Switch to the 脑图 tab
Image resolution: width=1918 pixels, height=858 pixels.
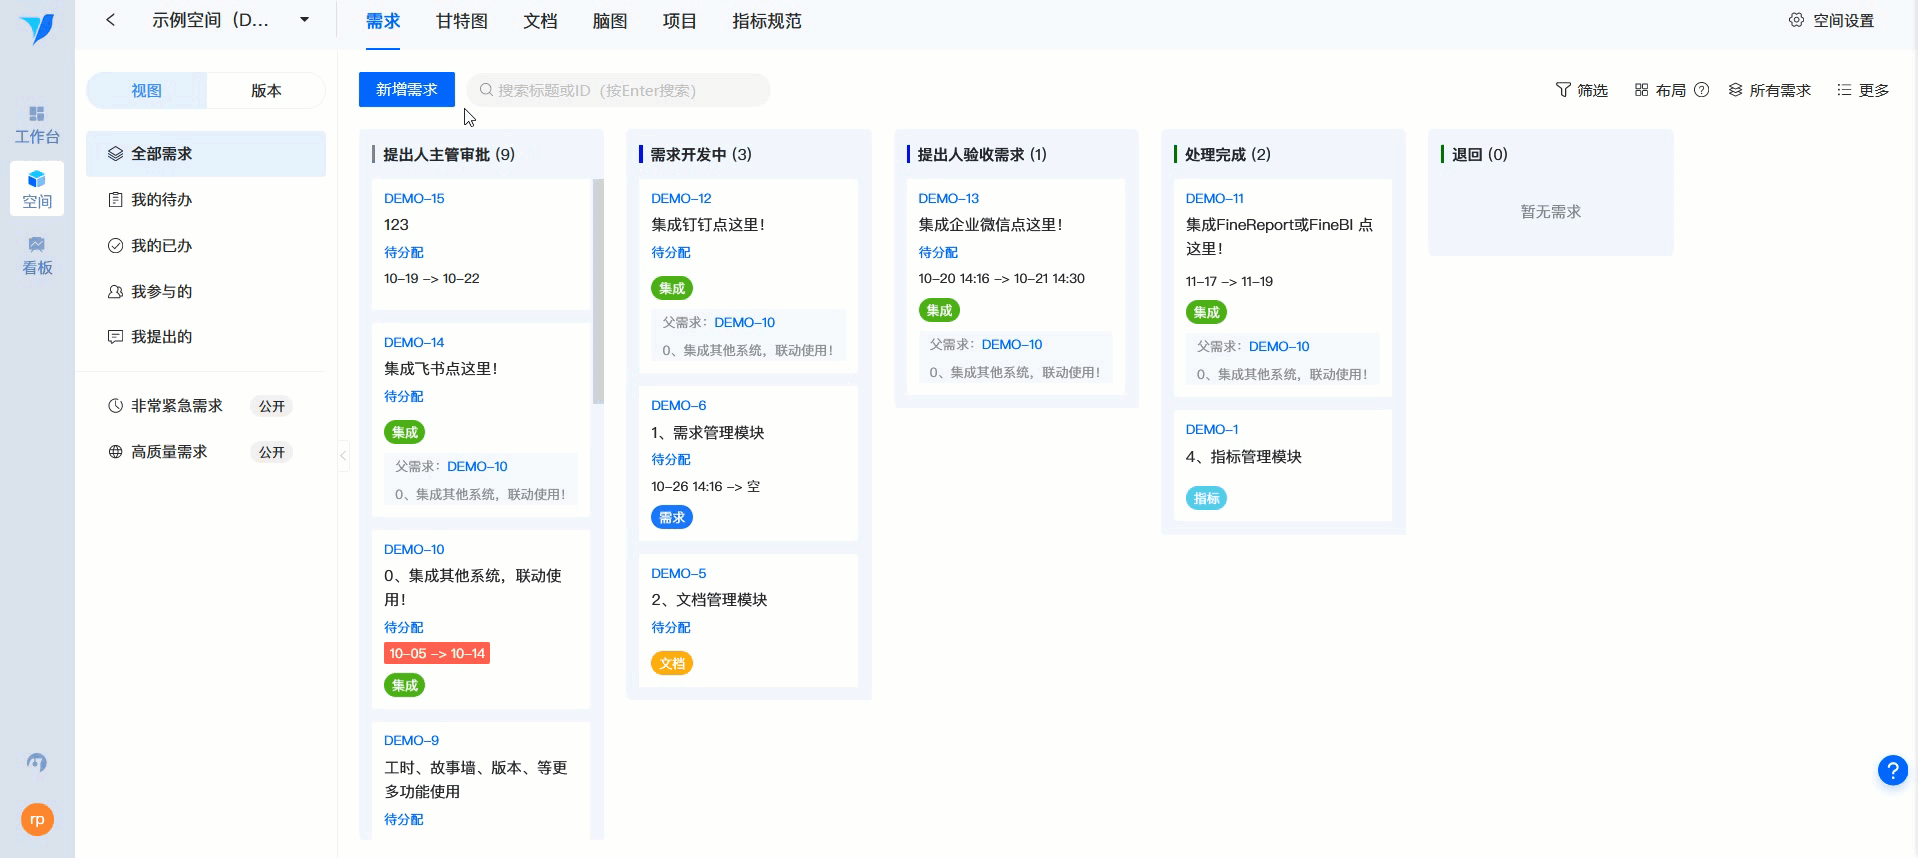point(610,21)
